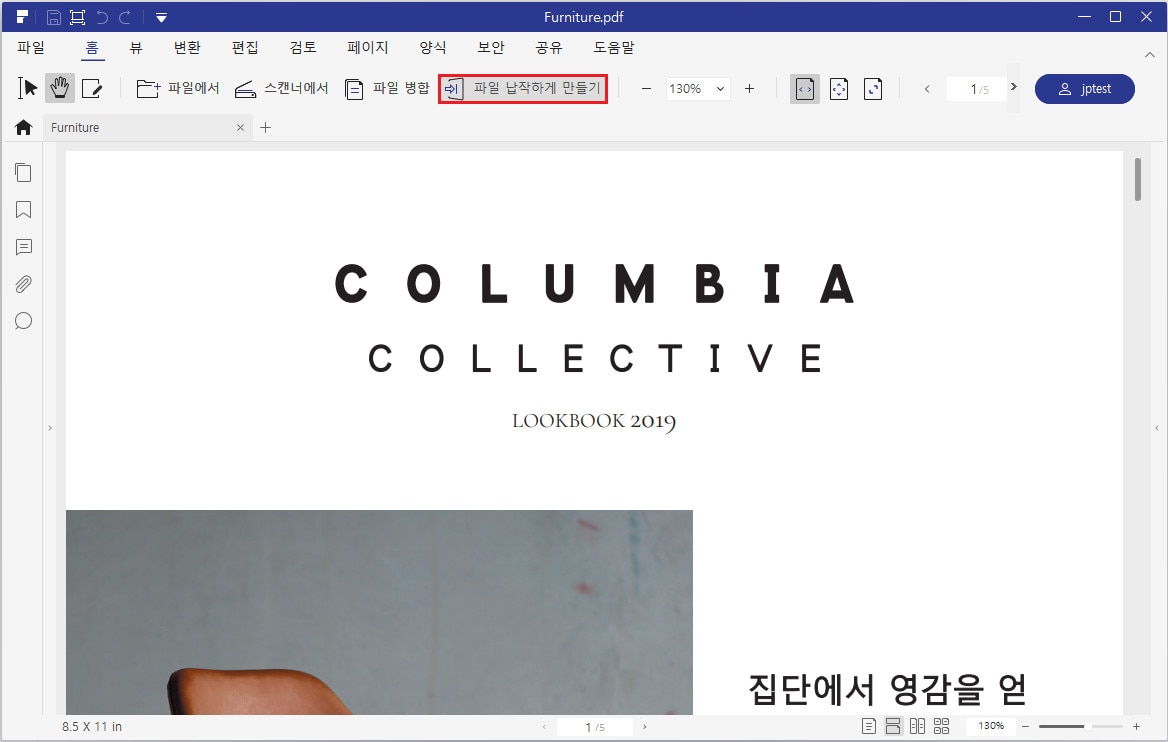Collapse the ribbon with the chevron
This screenshot has width=1168, height=742.
[x=1149, y=54]
